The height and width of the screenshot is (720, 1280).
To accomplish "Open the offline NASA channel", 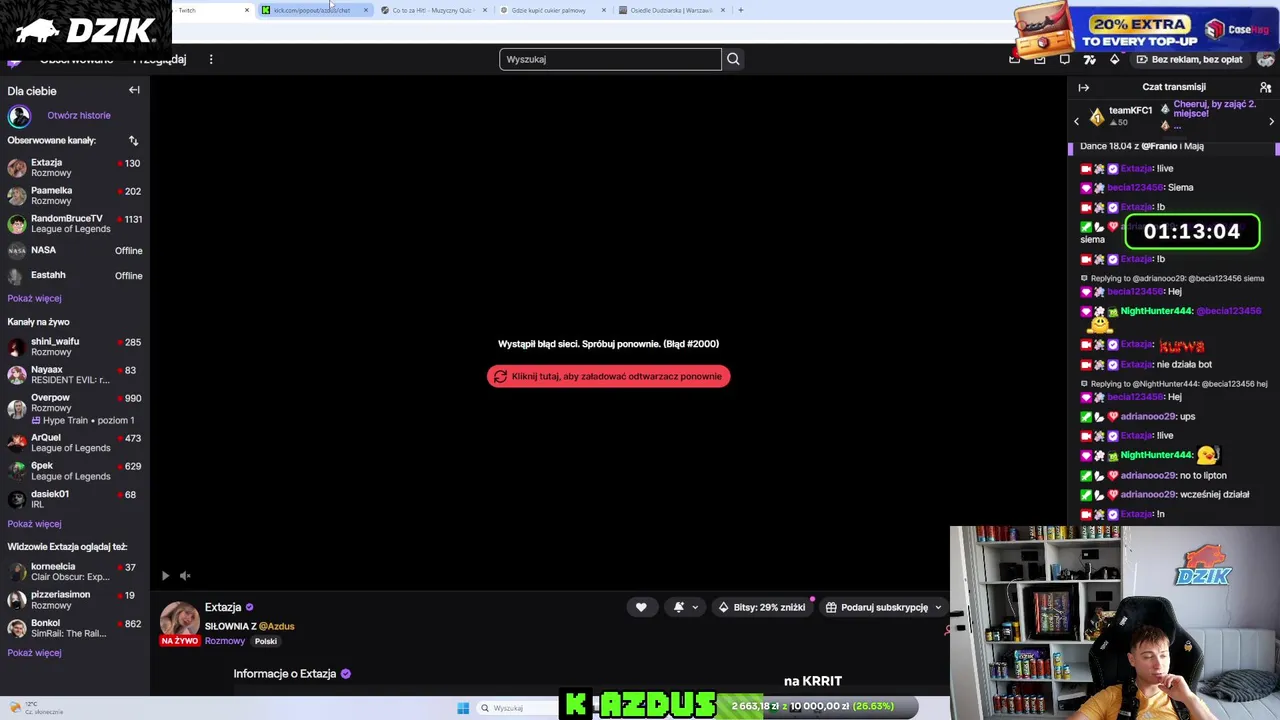I will tap(75, 250).
